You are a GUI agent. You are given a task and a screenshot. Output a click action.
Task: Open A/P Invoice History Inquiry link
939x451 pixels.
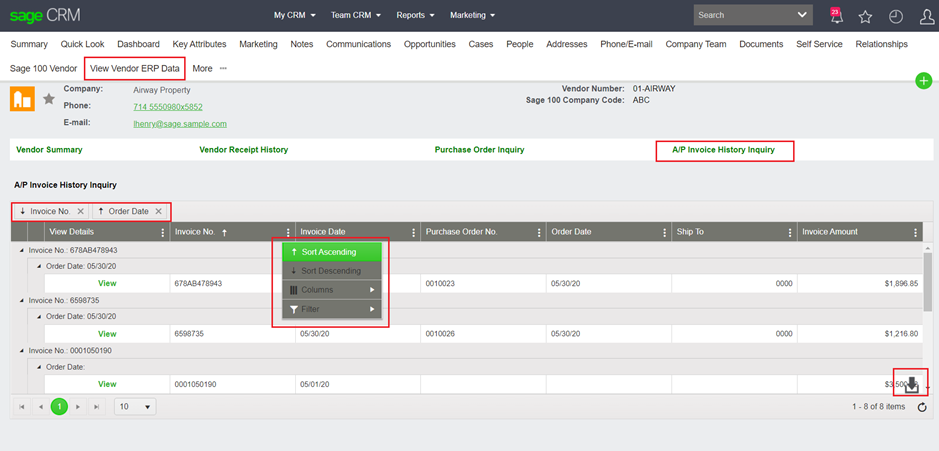click(x=723, y=150)
